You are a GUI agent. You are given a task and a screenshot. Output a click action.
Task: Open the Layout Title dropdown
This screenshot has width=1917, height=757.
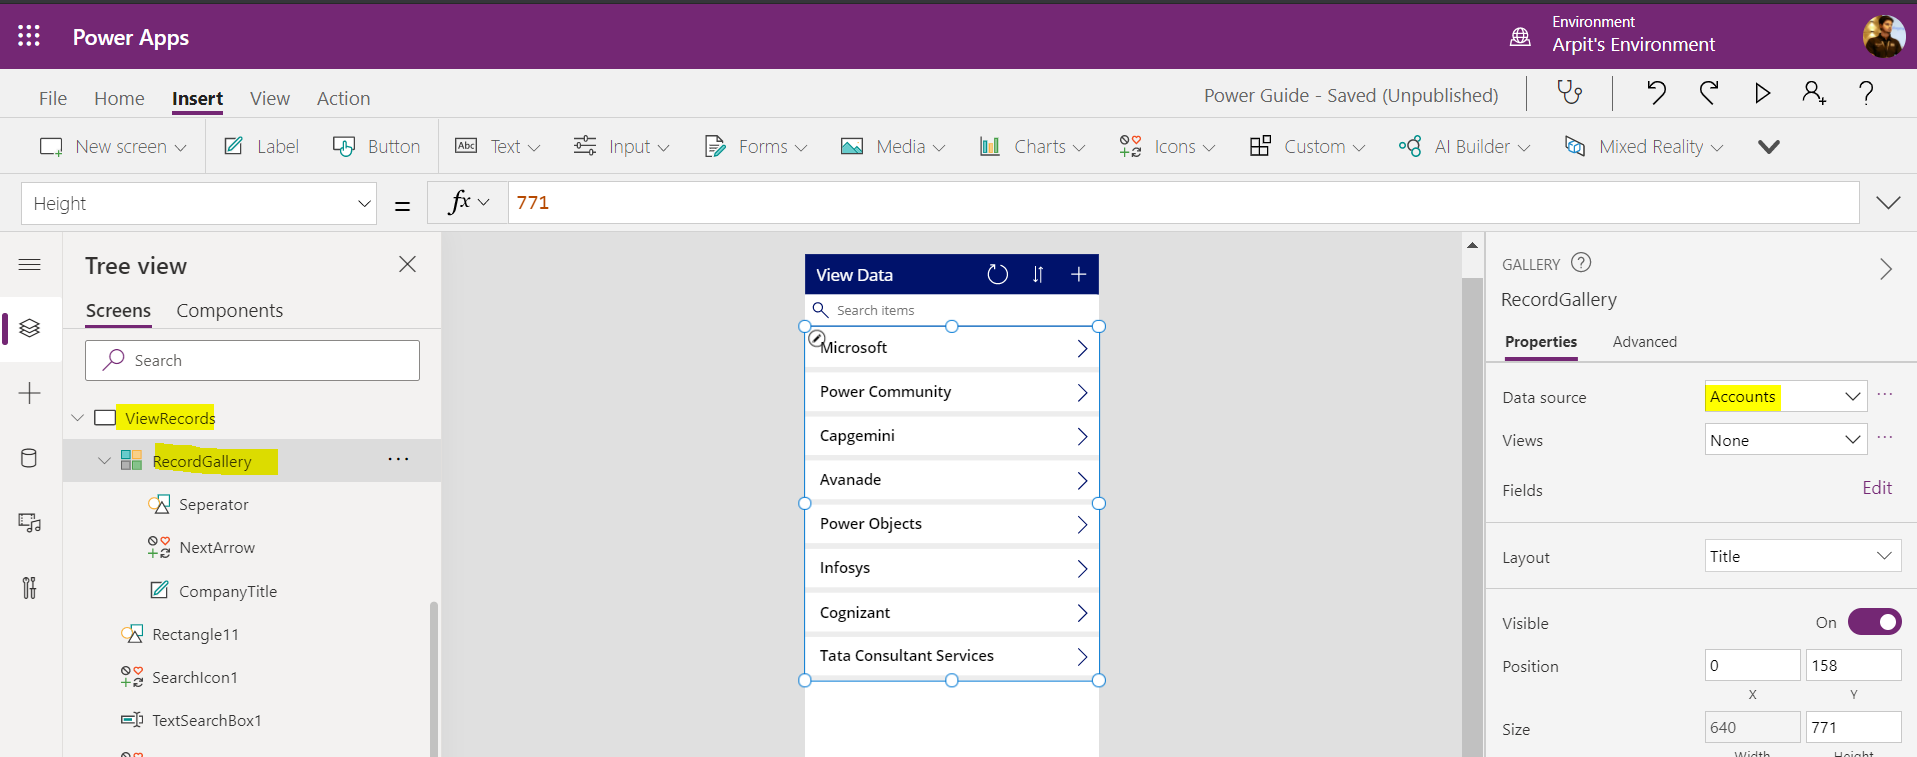(1803, 556)
